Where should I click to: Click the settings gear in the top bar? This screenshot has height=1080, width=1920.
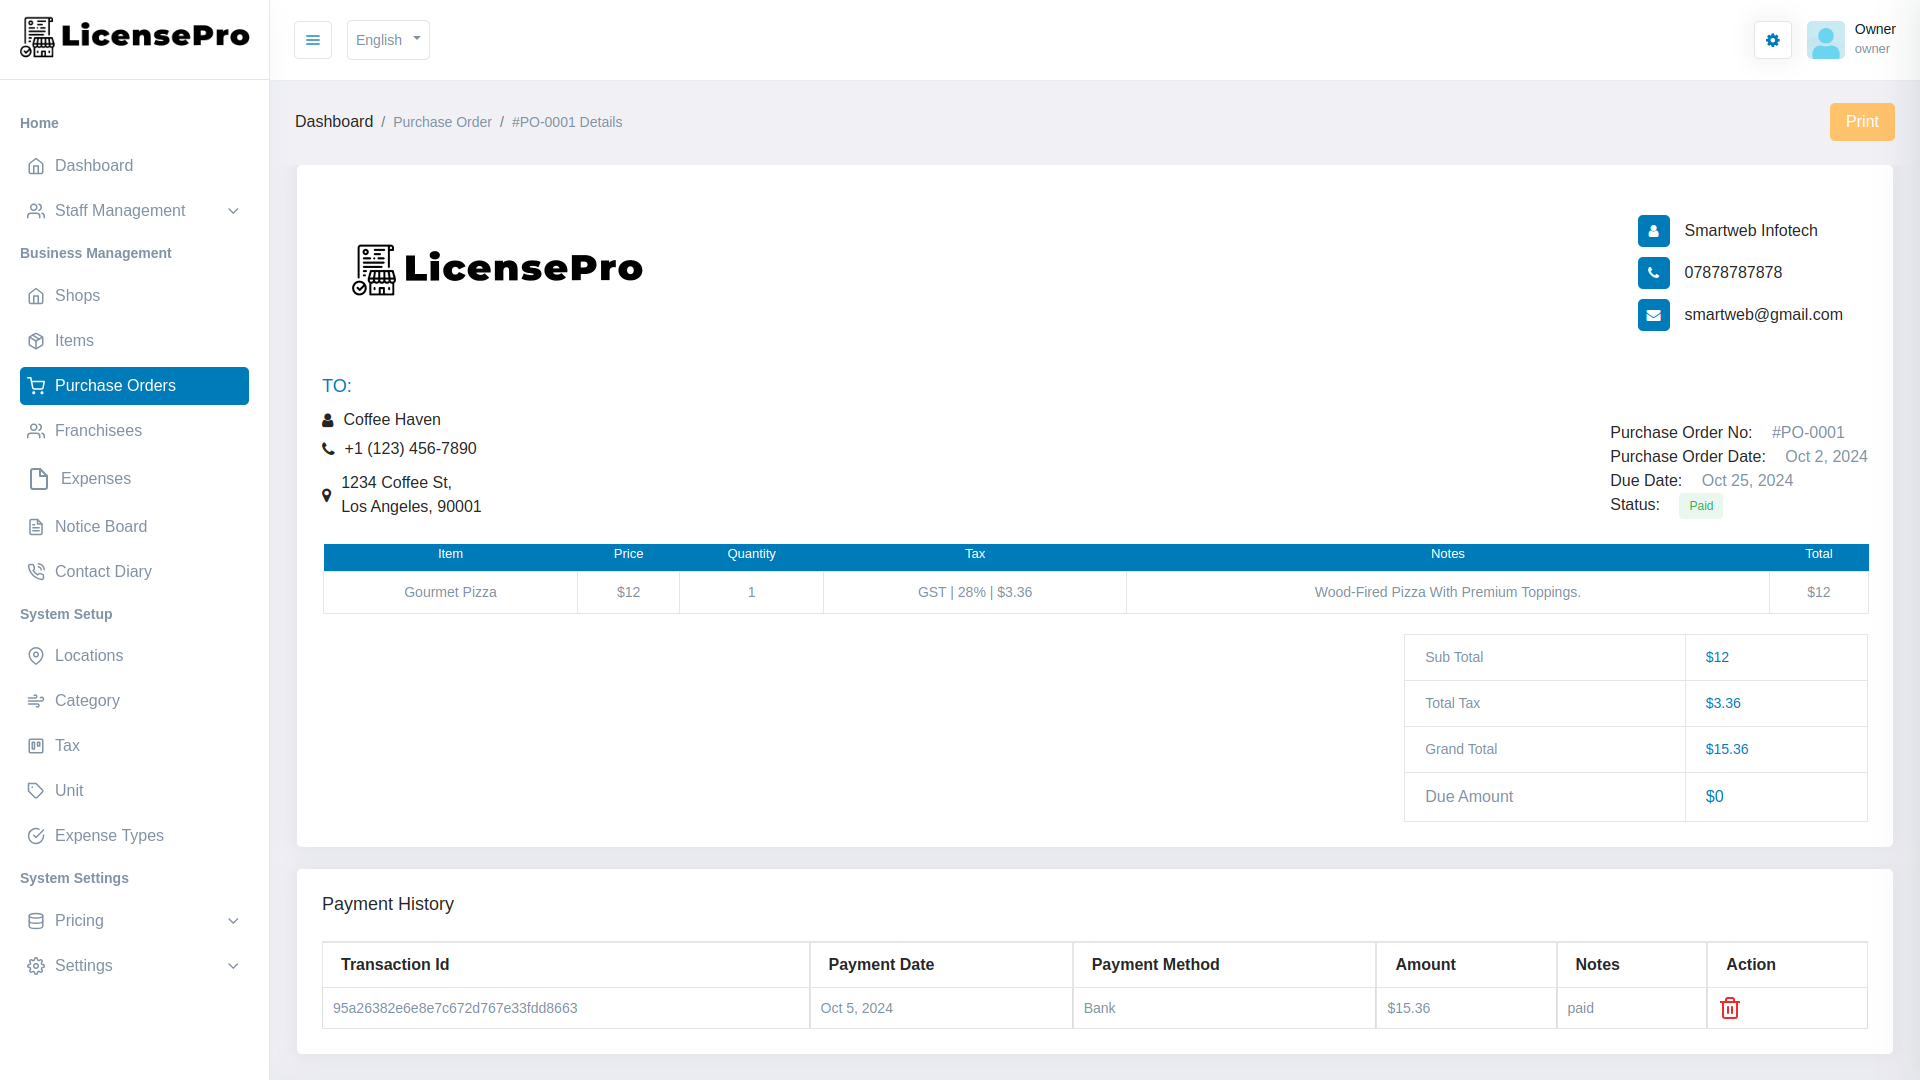1772,40
